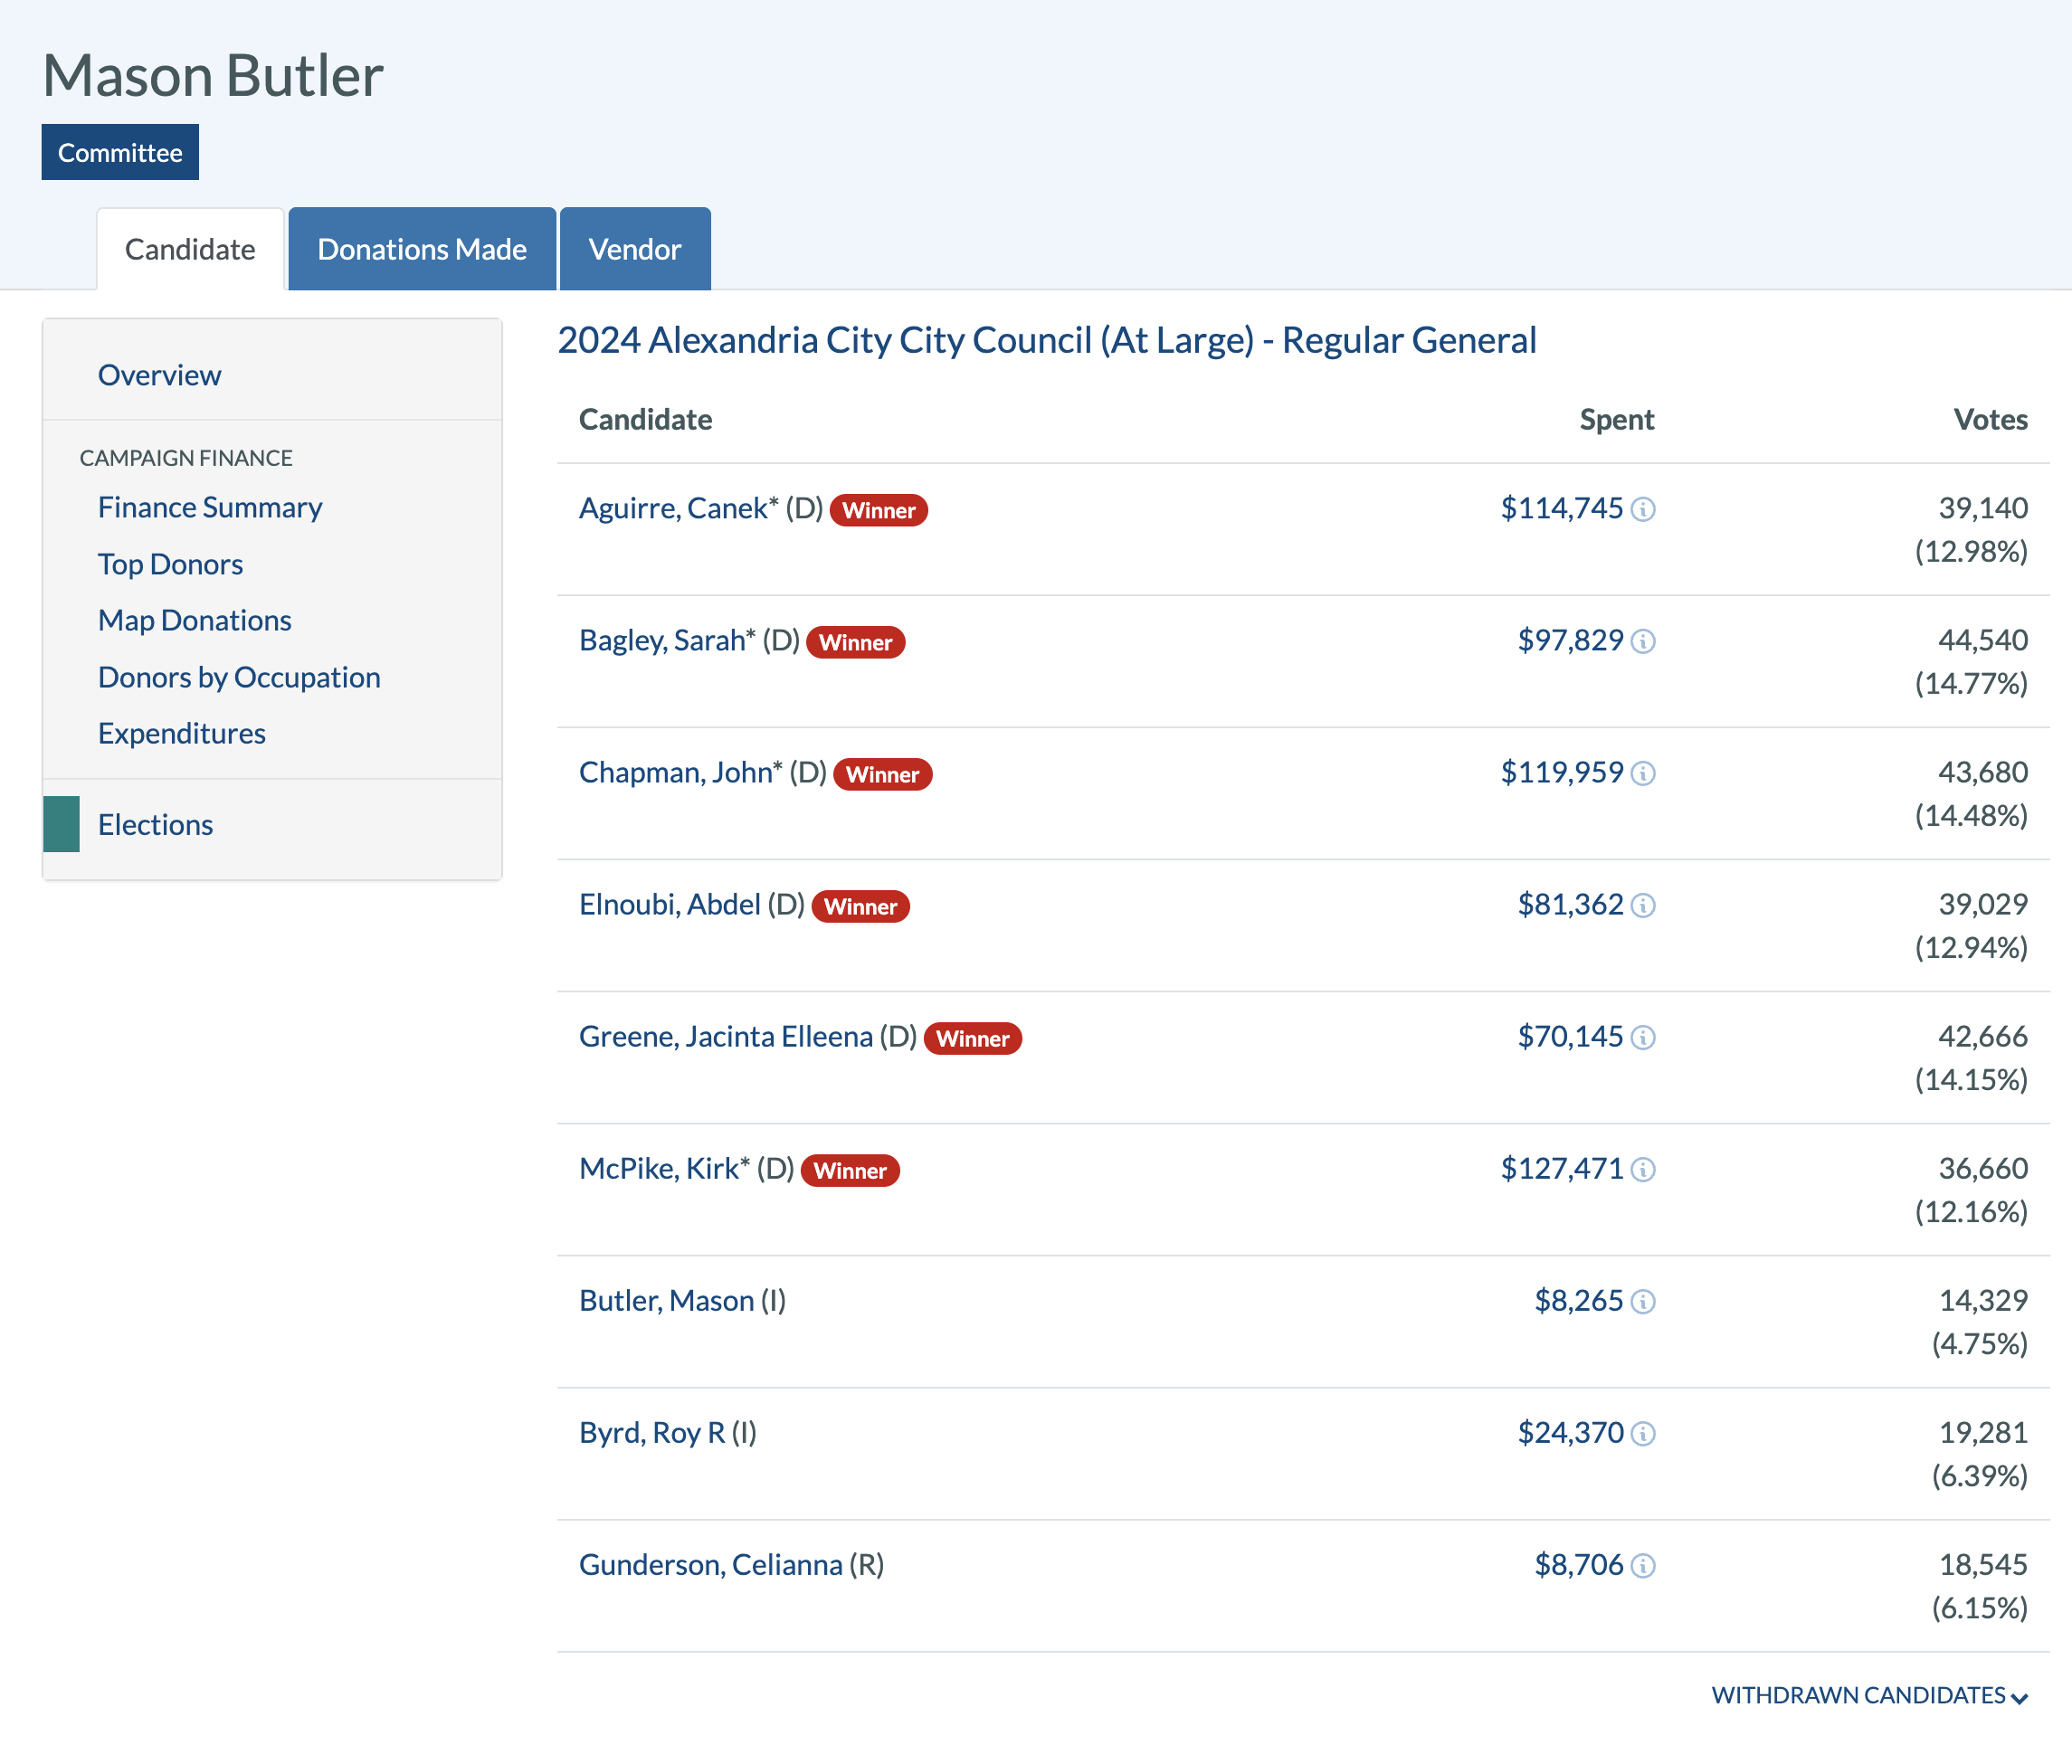Click info icon beside McPike's $127,471
Viewport: 2072px width, 1764px height.
click(1643, 1170)
